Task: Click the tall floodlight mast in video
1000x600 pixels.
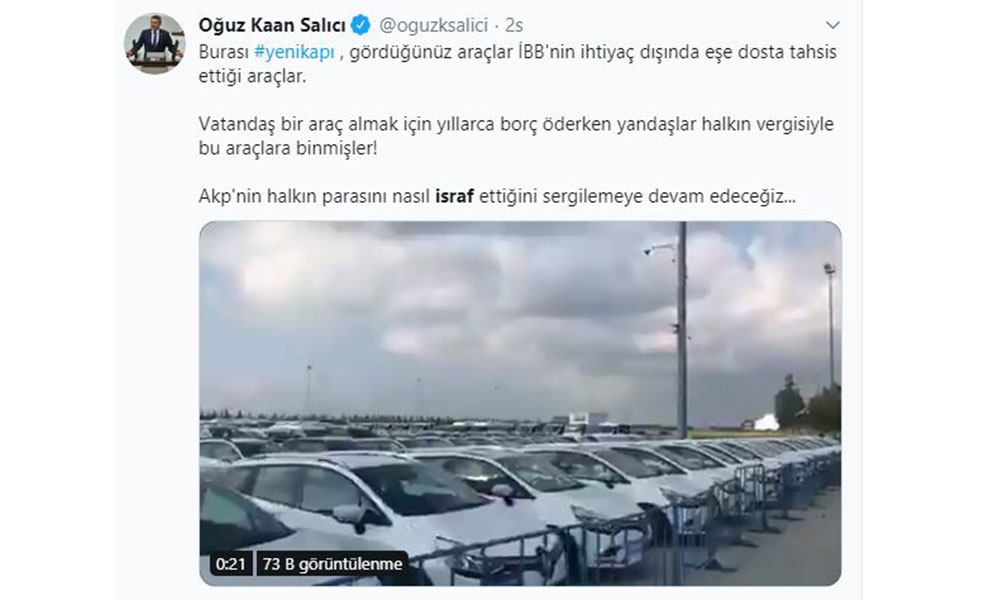Action: tap(830, 325)
